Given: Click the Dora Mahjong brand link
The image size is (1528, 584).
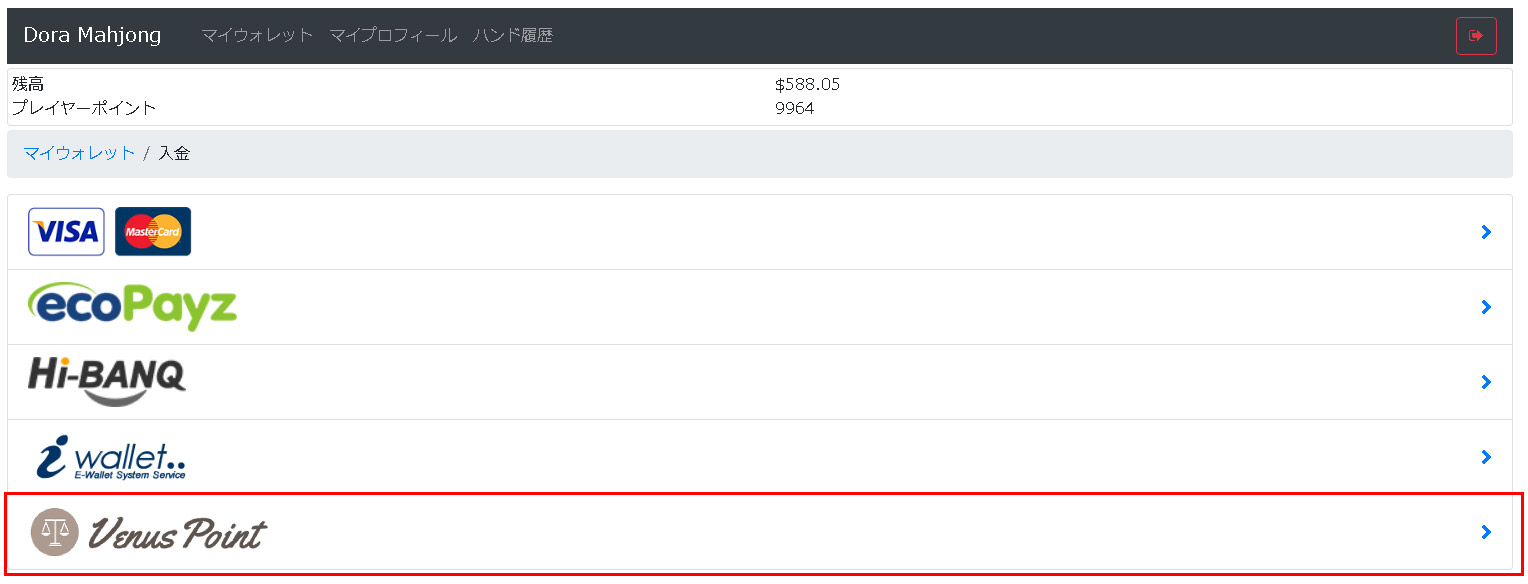Looking at the screenshot, I should [x=92, y=35].
